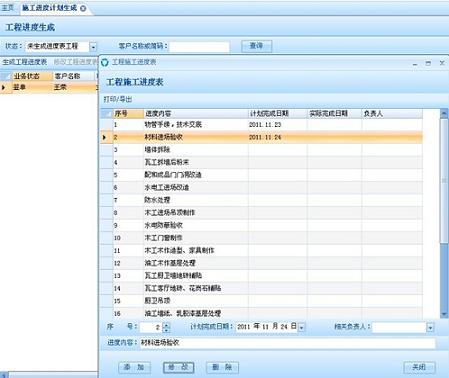Select row 木工木作造型、家具制作
Viewport: 449px width, 378px height.
point(261,251)
